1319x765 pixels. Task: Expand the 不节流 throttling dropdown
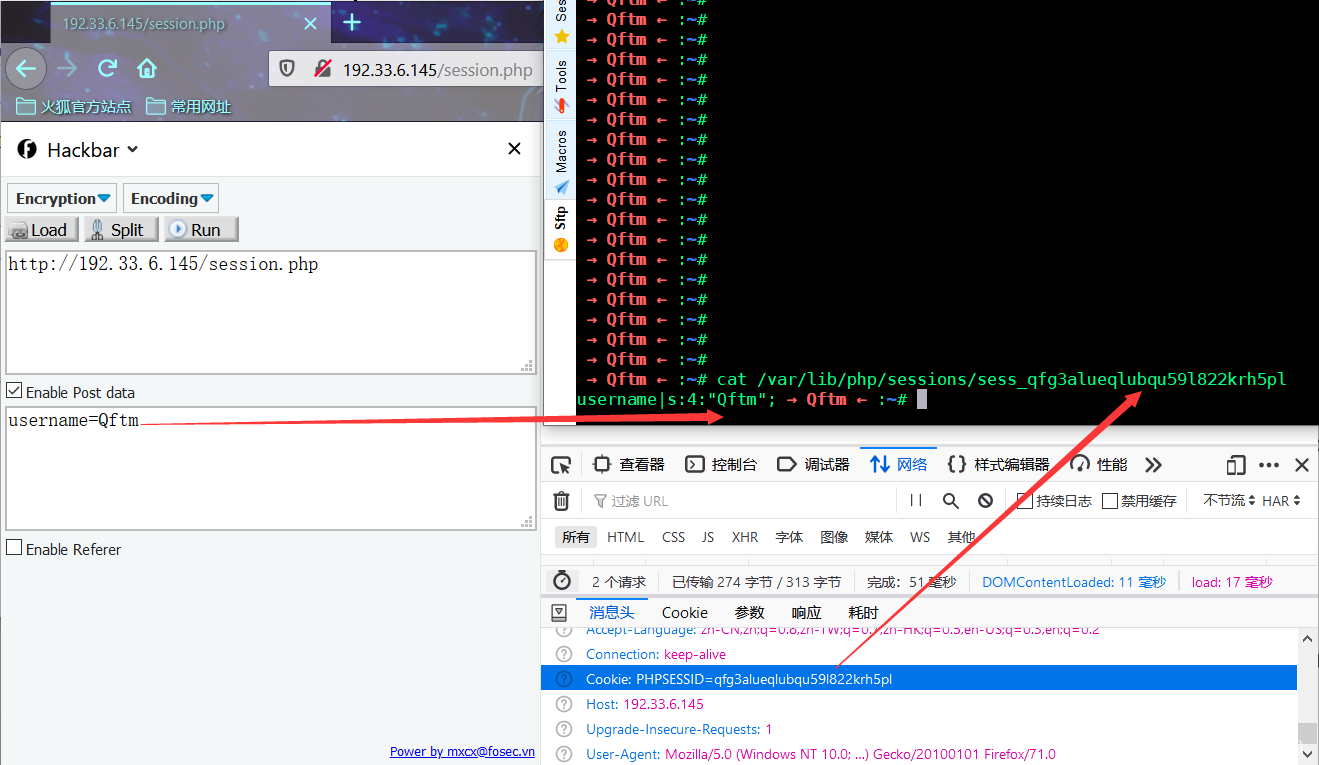tap(1229, 501)
